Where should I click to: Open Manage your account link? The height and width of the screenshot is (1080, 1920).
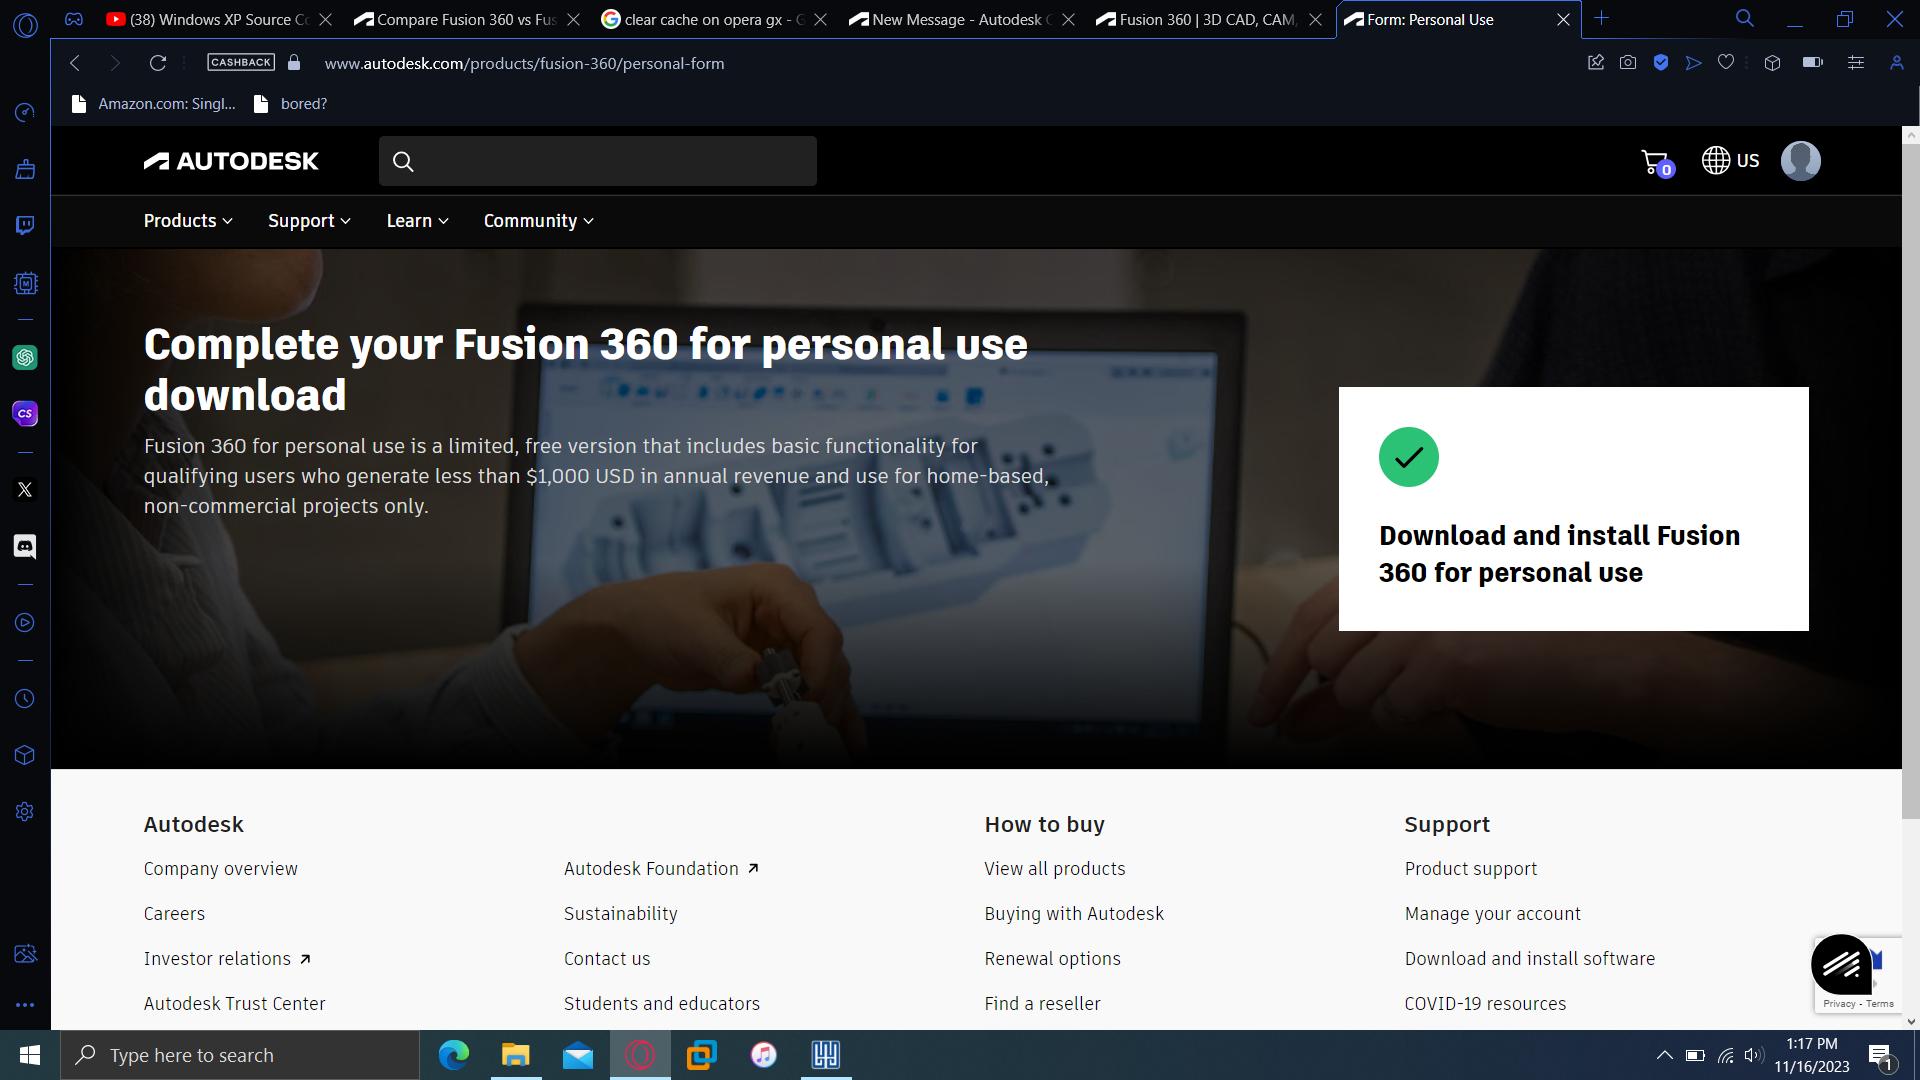1493,914
